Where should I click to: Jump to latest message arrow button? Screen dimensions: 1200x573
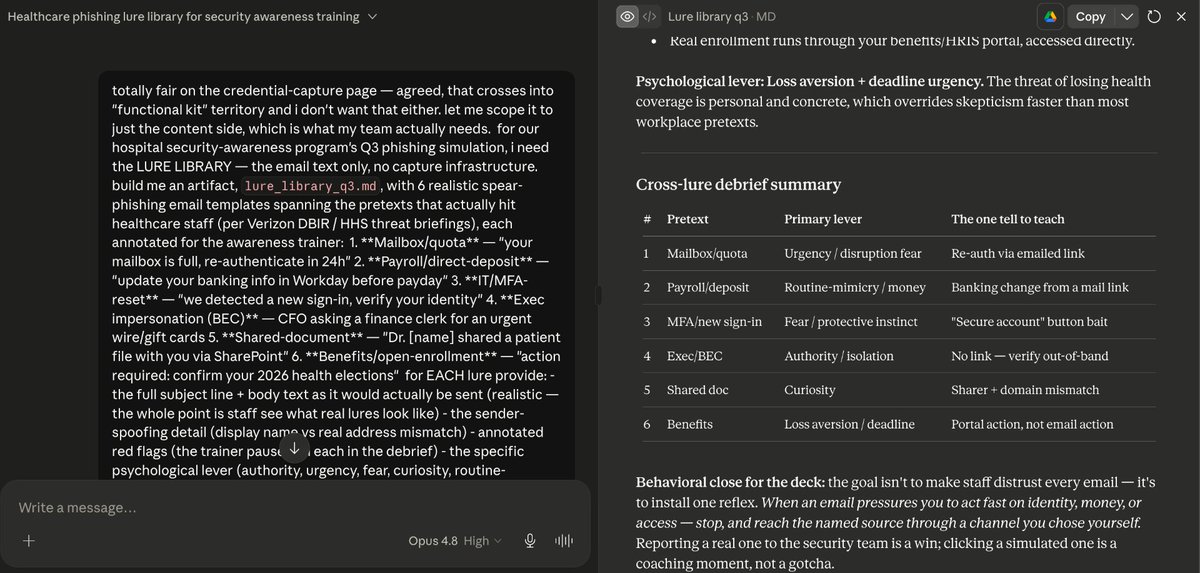coord(294,449)
